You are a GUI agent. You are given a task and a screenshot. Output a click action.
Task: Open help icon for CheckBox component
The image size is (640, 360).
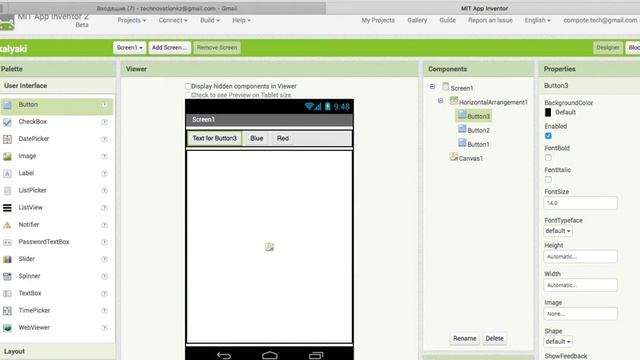pos(104,122)
